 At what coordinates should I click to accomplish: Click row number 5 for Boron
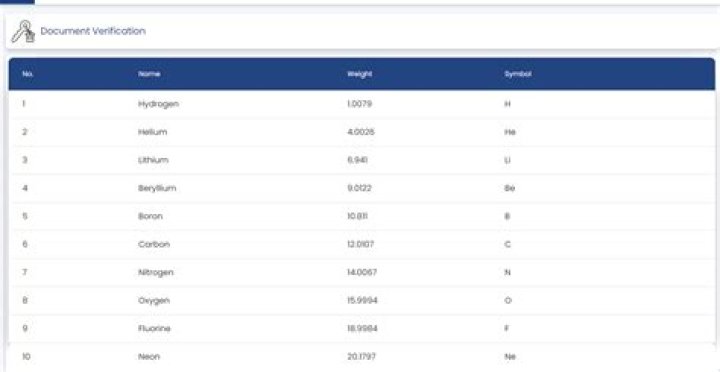(x=25, y=216)
